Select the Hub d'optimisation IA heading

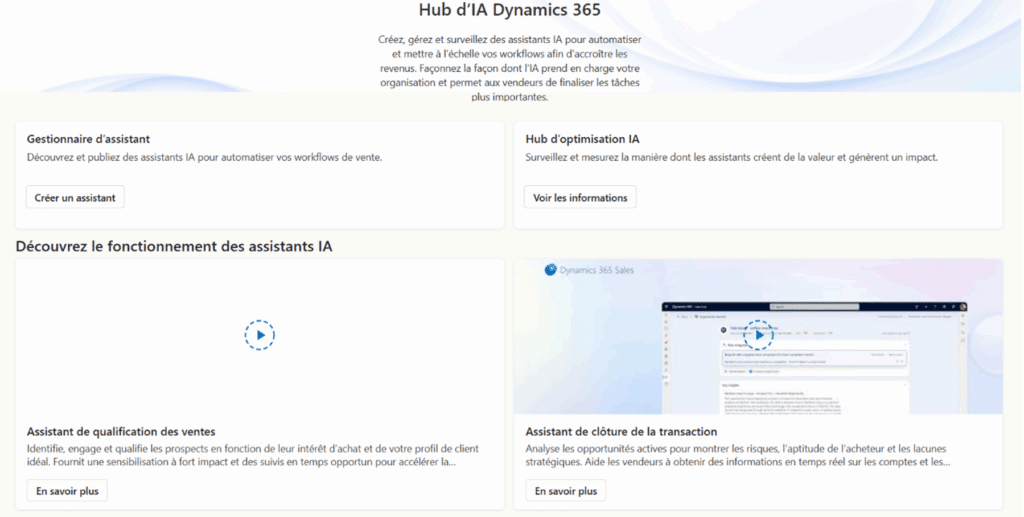(x=583, y=139)
